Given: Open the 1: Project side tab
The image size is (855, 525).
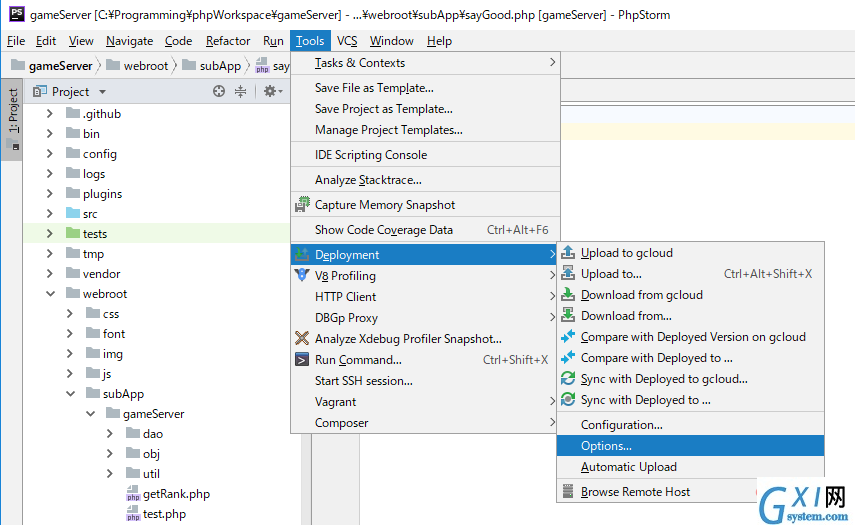Looking at the screenshot, I should 13,119.
